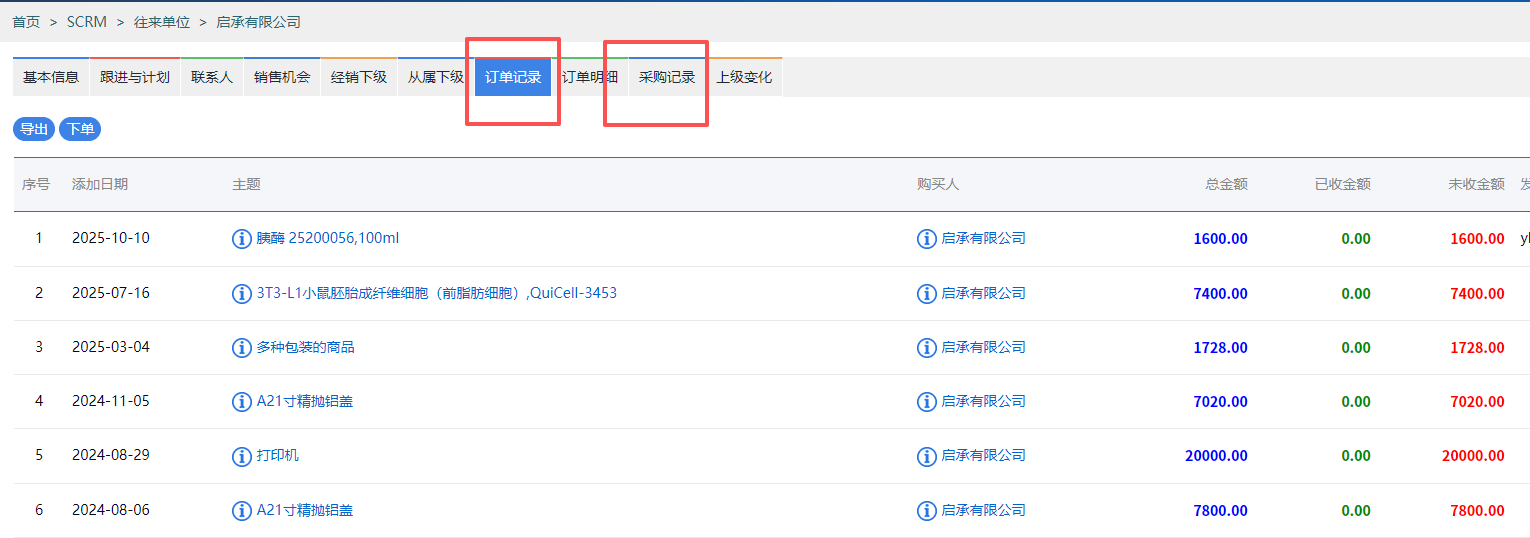Click buyer info icon in row 6
Viewport: 1530px width, 538px height.
[926, 511]
